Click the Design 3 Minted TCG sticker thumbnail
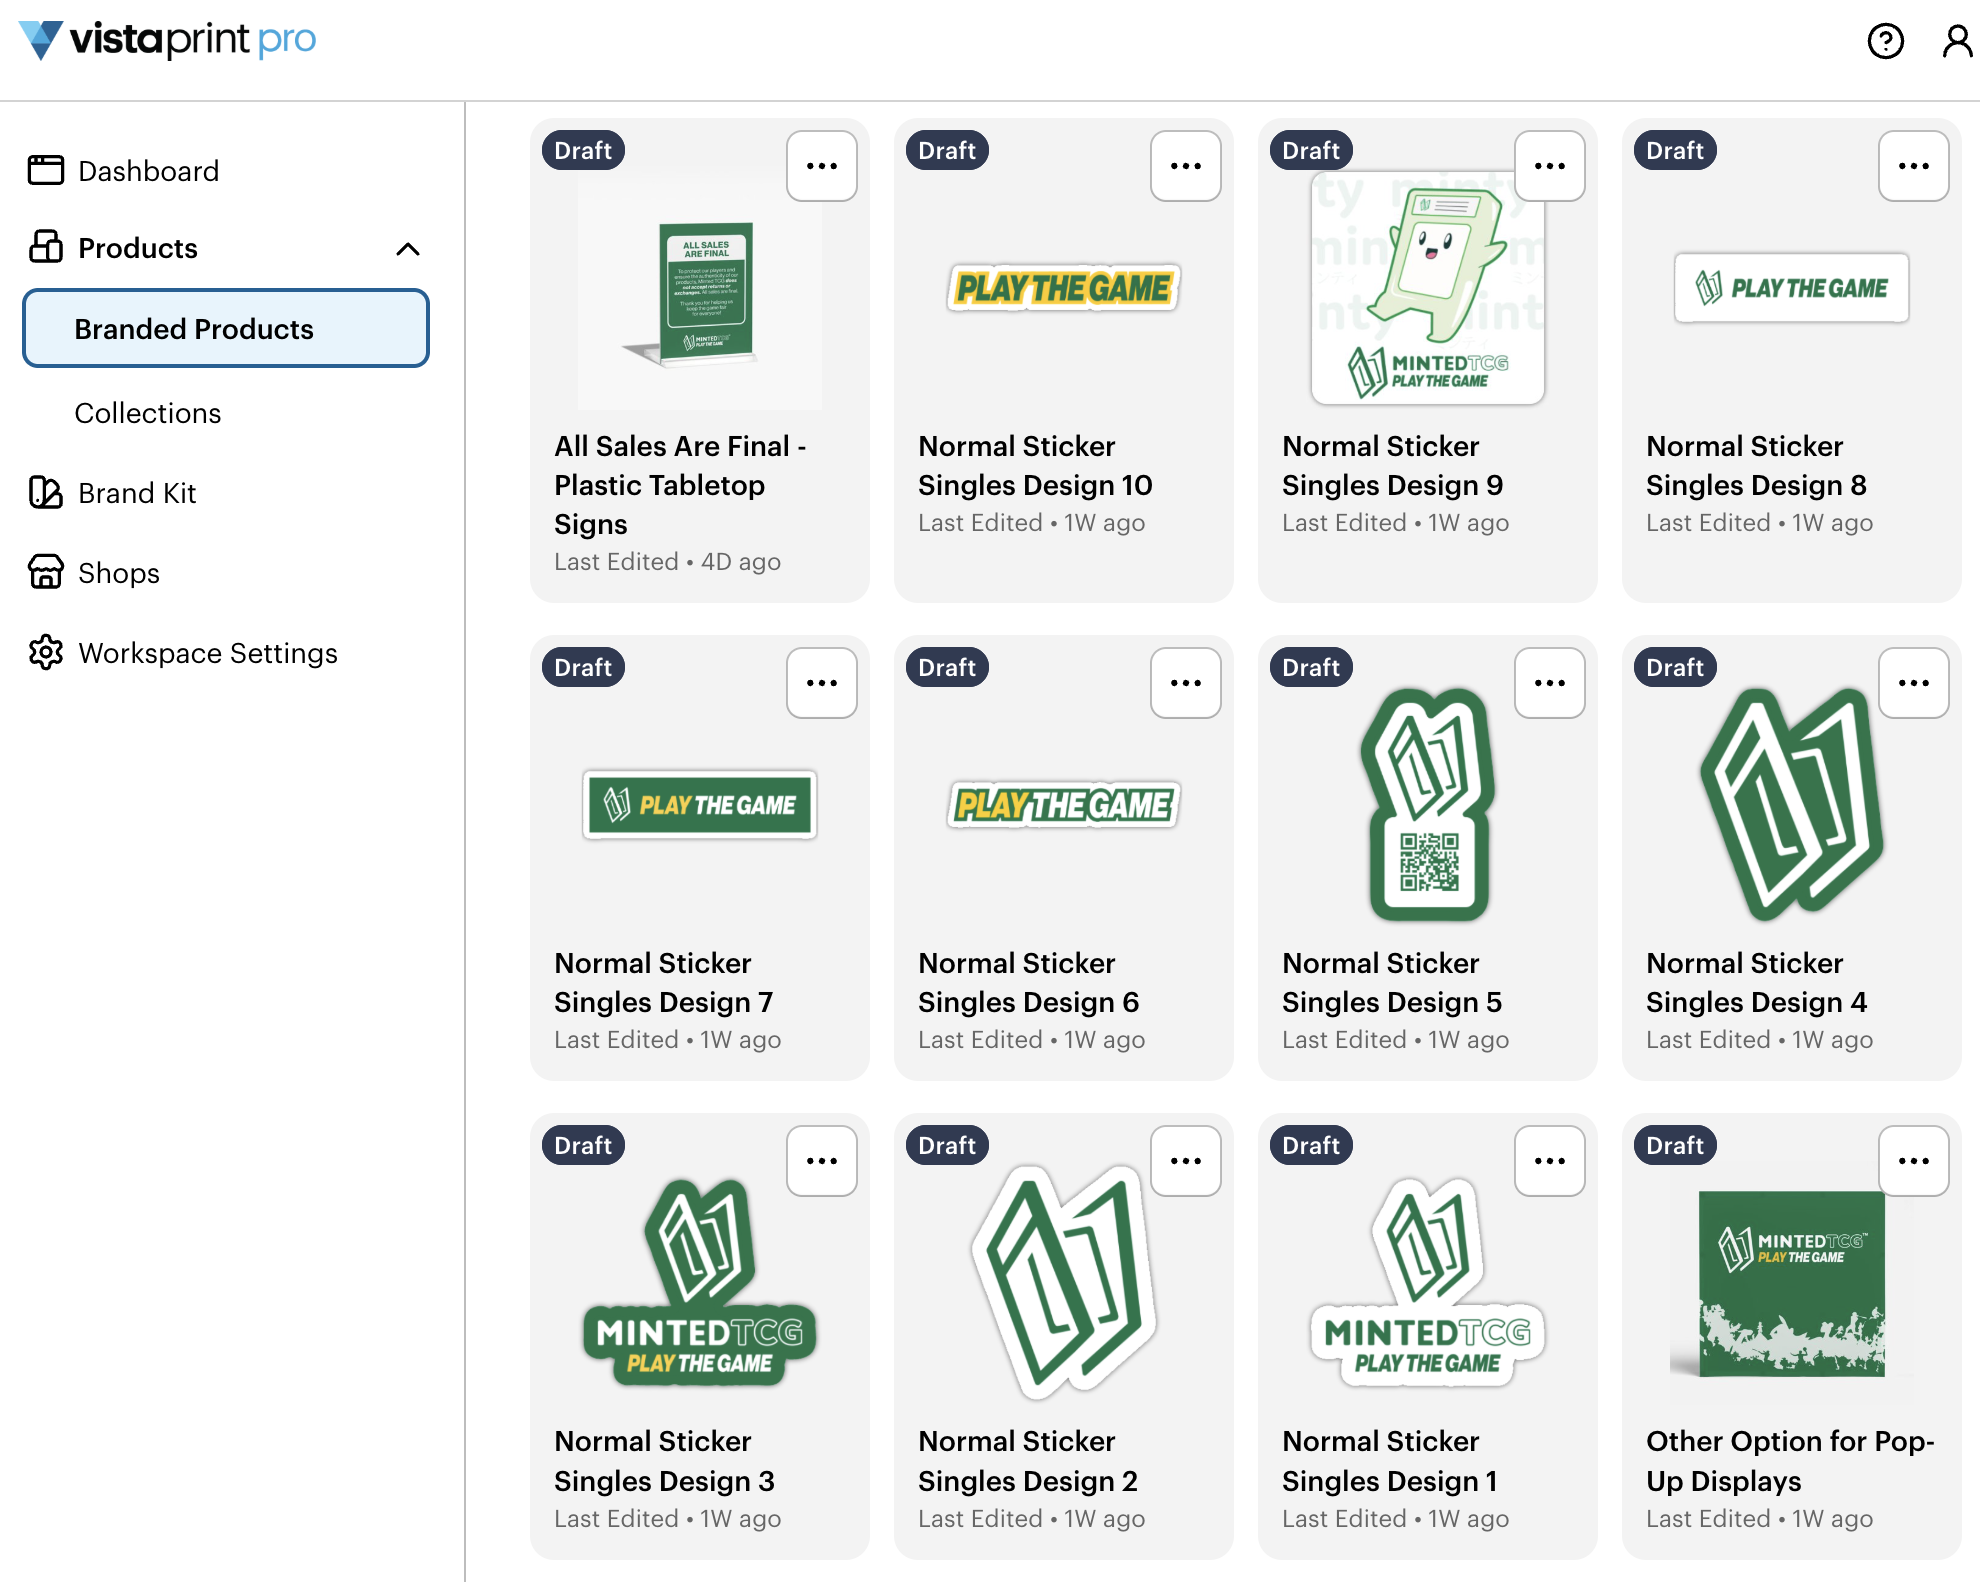 click(700, 1283)
